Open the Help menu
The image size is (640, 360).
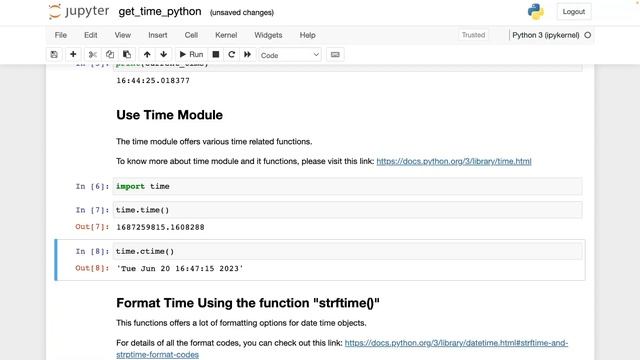coord(307,35)
